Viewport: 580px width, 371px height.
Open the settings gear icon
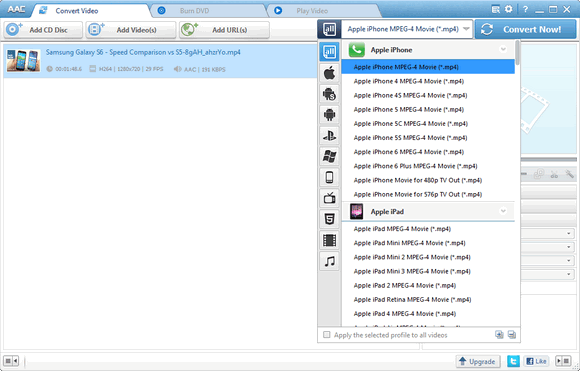pos(509,9)
